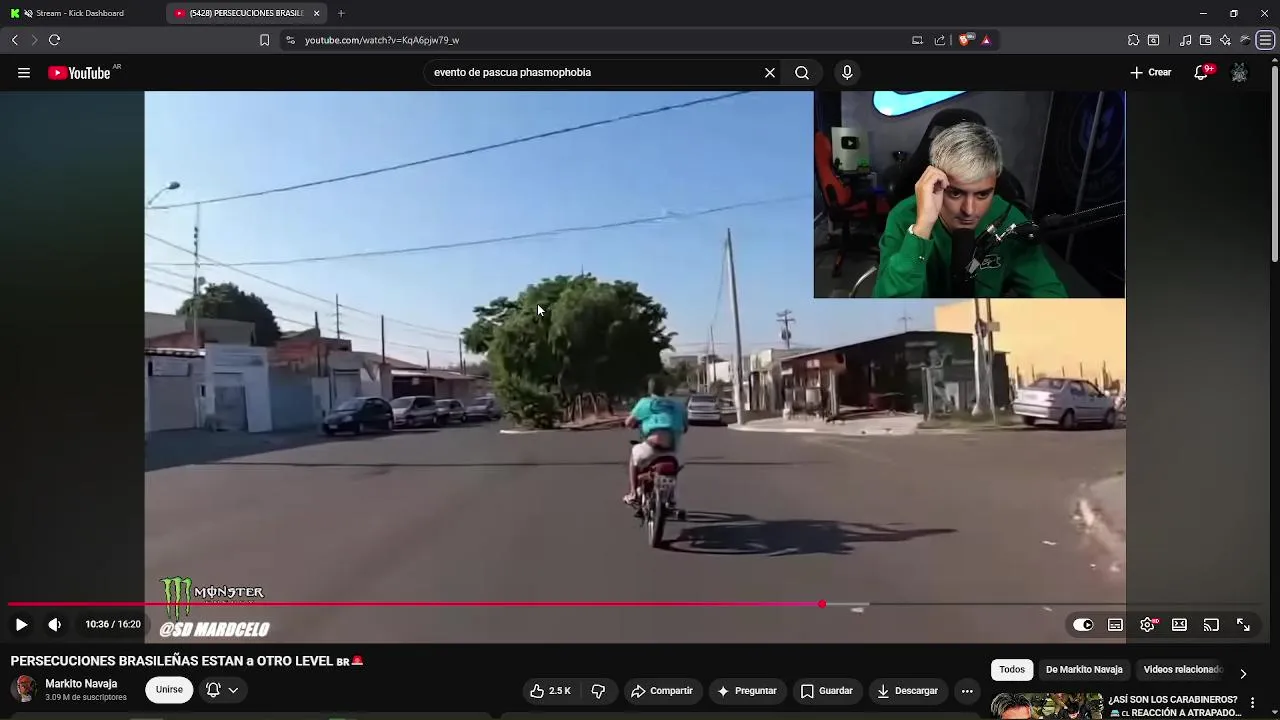Click the browser address bar URL
1280x720 pixels.
(382, 40)
